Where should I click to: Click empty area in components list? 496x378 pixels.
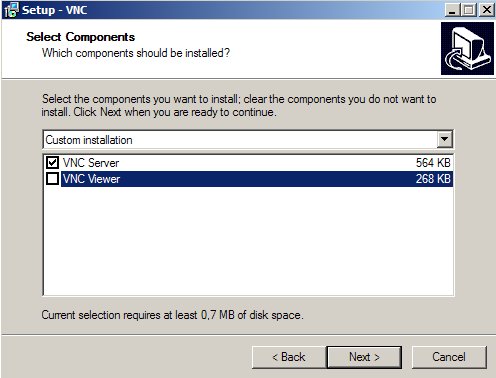(248, 241)
